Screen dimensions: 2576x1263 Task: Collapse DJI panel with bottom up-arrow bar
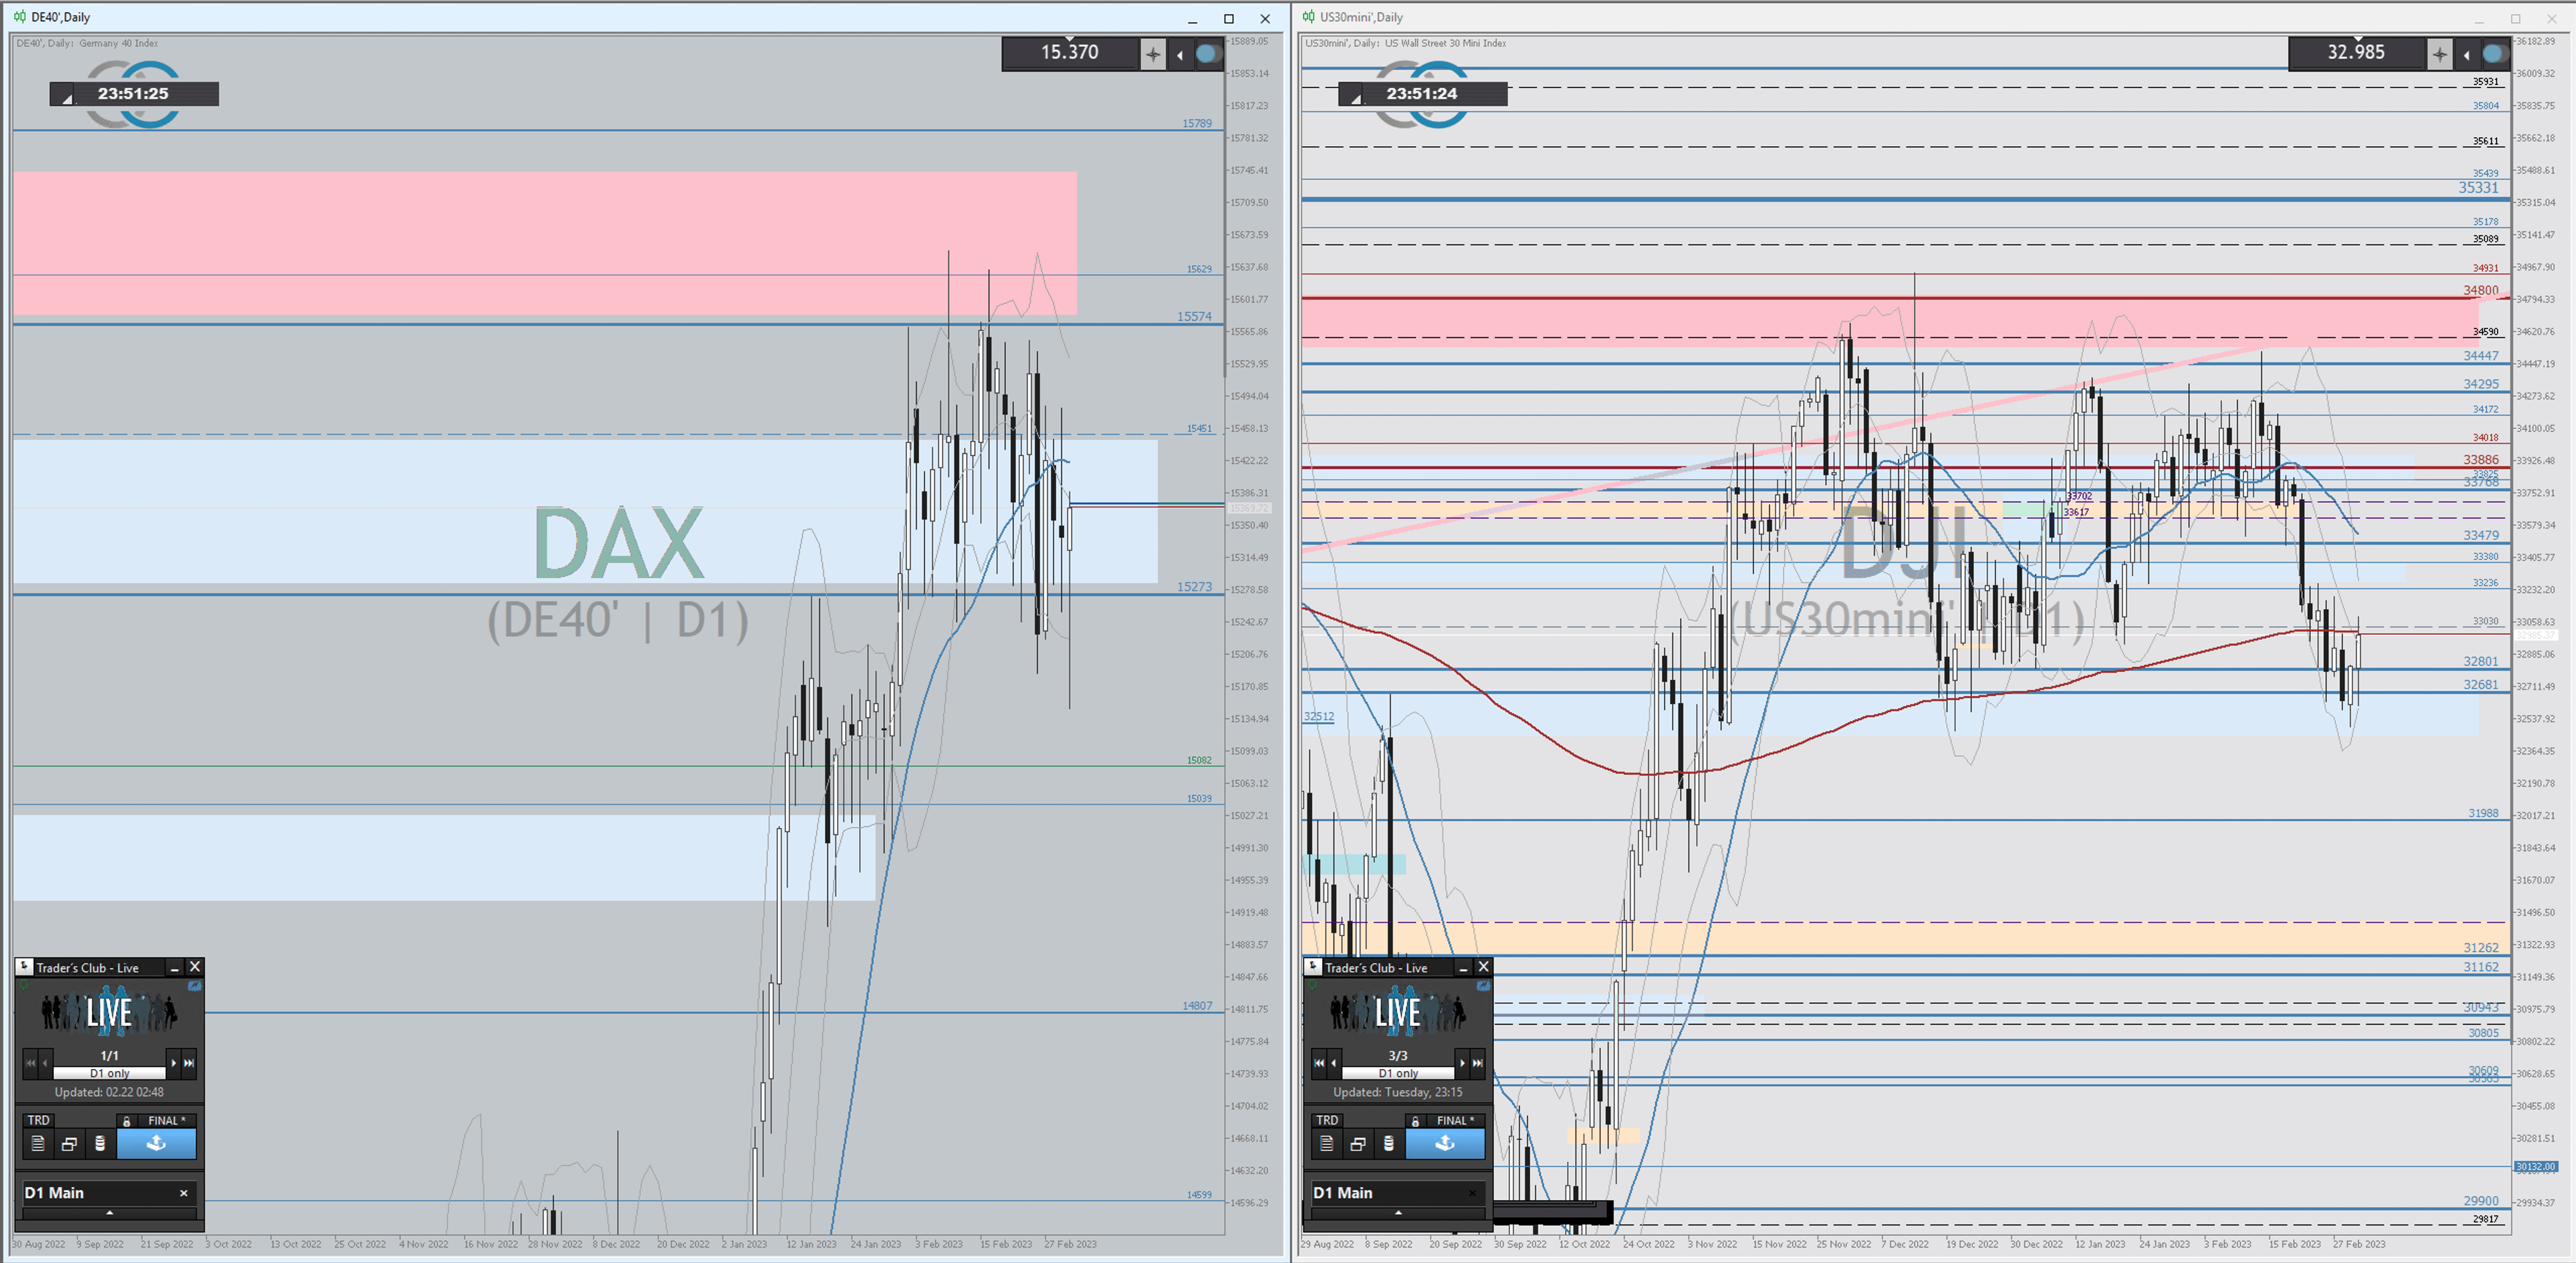tap(1398, 1213)
